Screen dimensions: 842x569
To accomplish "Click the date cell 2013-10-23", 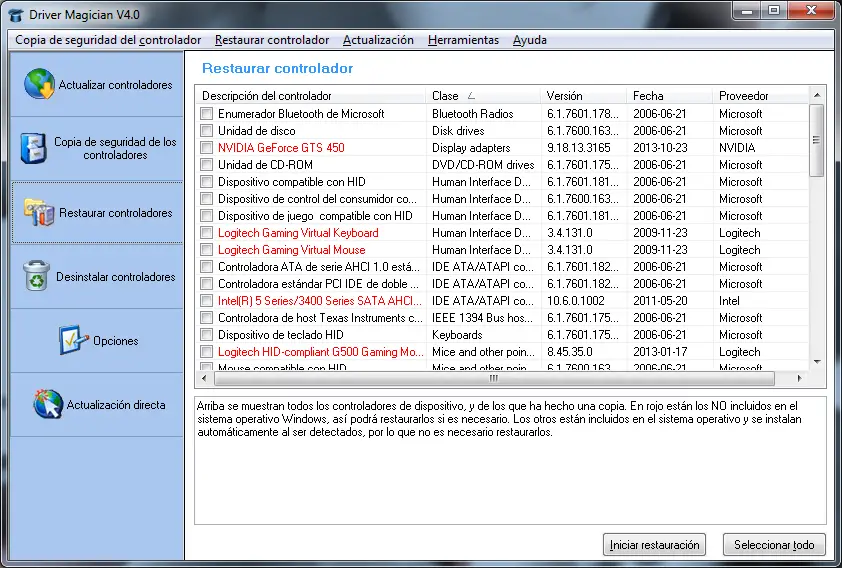I will (x=660, y=148).
